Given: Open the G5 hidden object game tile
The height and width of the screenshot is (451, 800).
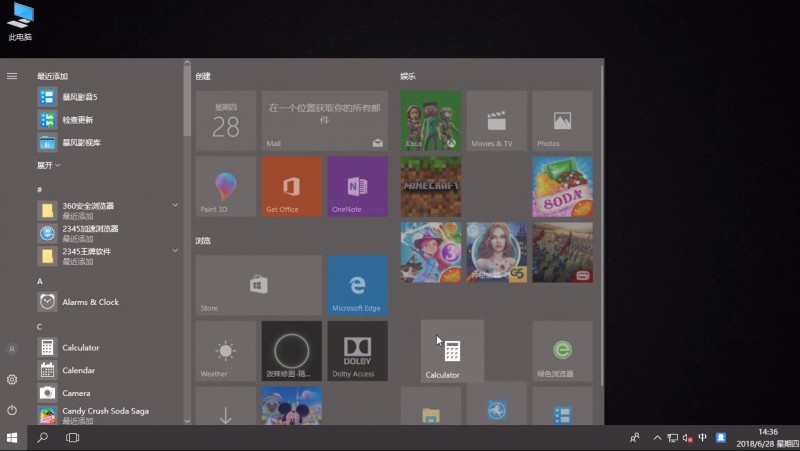Looking at the screenshot, I should (497, 253).
